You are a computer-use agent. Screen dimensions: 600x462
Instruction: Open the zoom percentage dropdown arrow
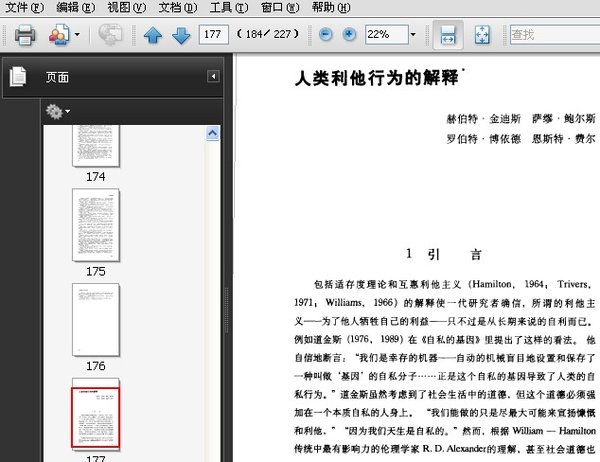pyautogui.click(x=413, y=35)
